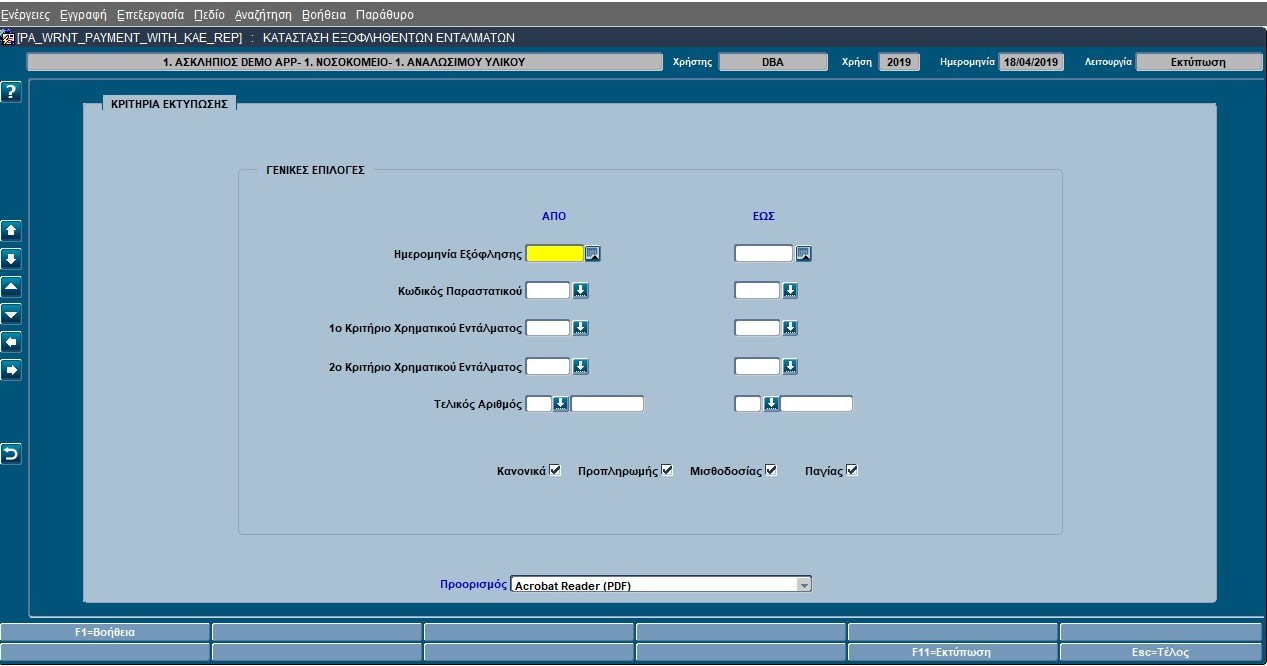Click the left arrow sidebar icon

[11, 342]
